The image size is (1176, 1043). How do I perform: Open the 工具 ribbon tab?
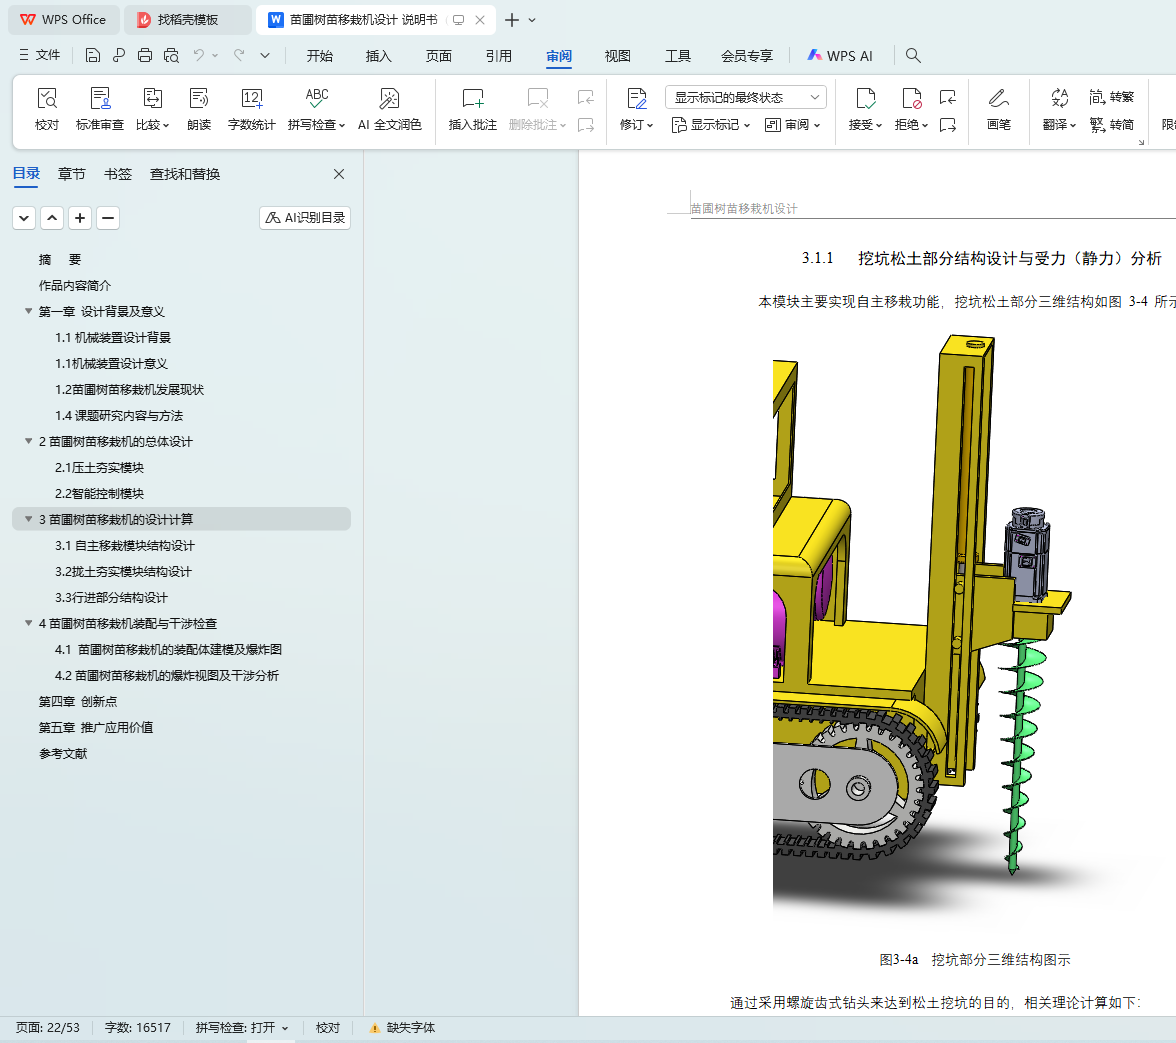[678, 55]
